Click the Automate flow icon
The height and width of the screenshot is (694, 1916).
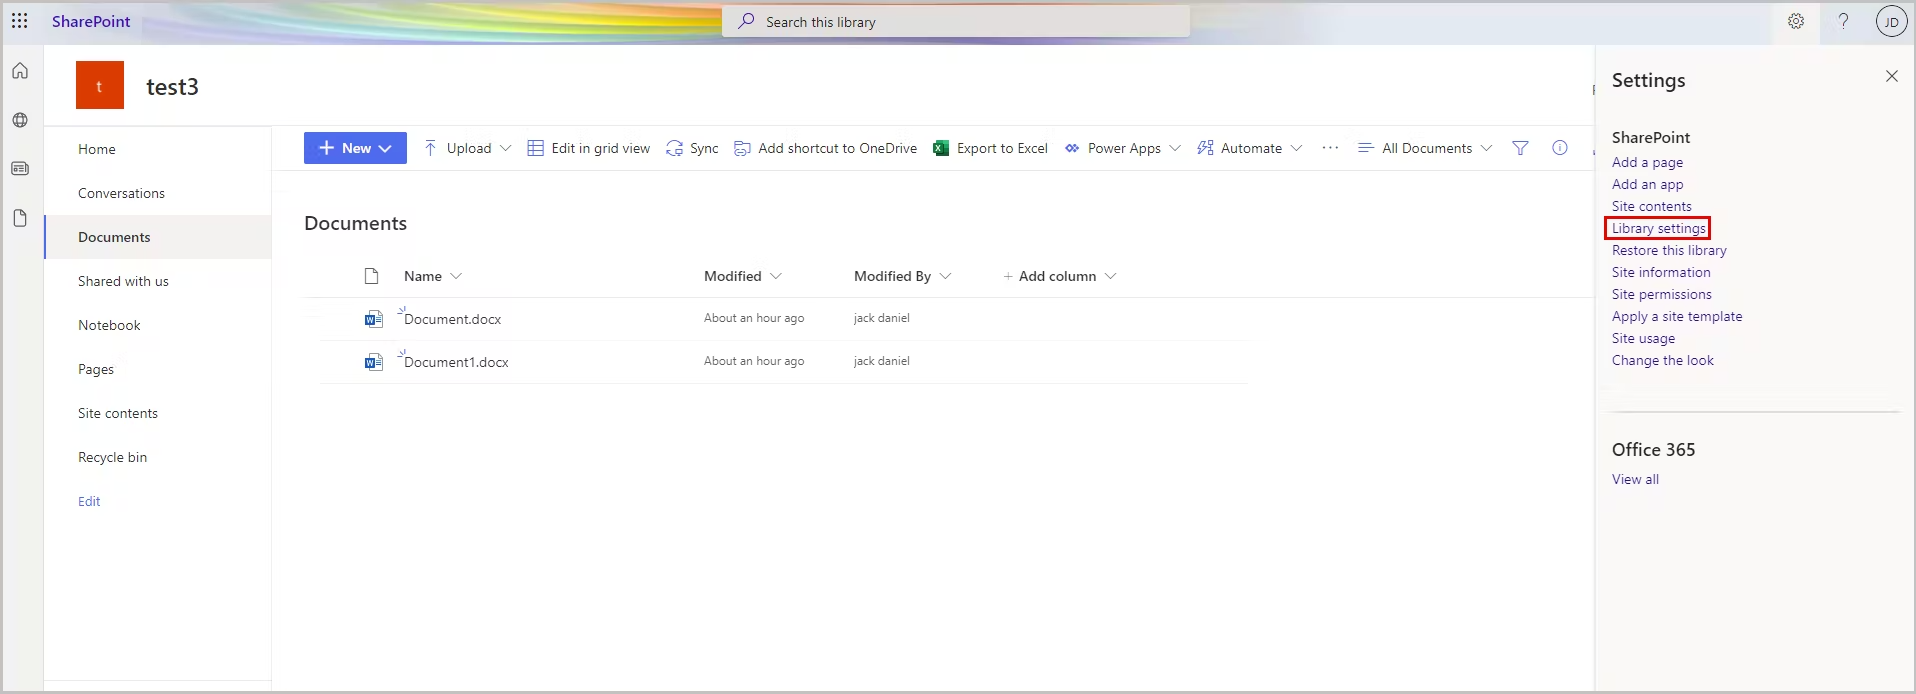tap(1205, 148)
